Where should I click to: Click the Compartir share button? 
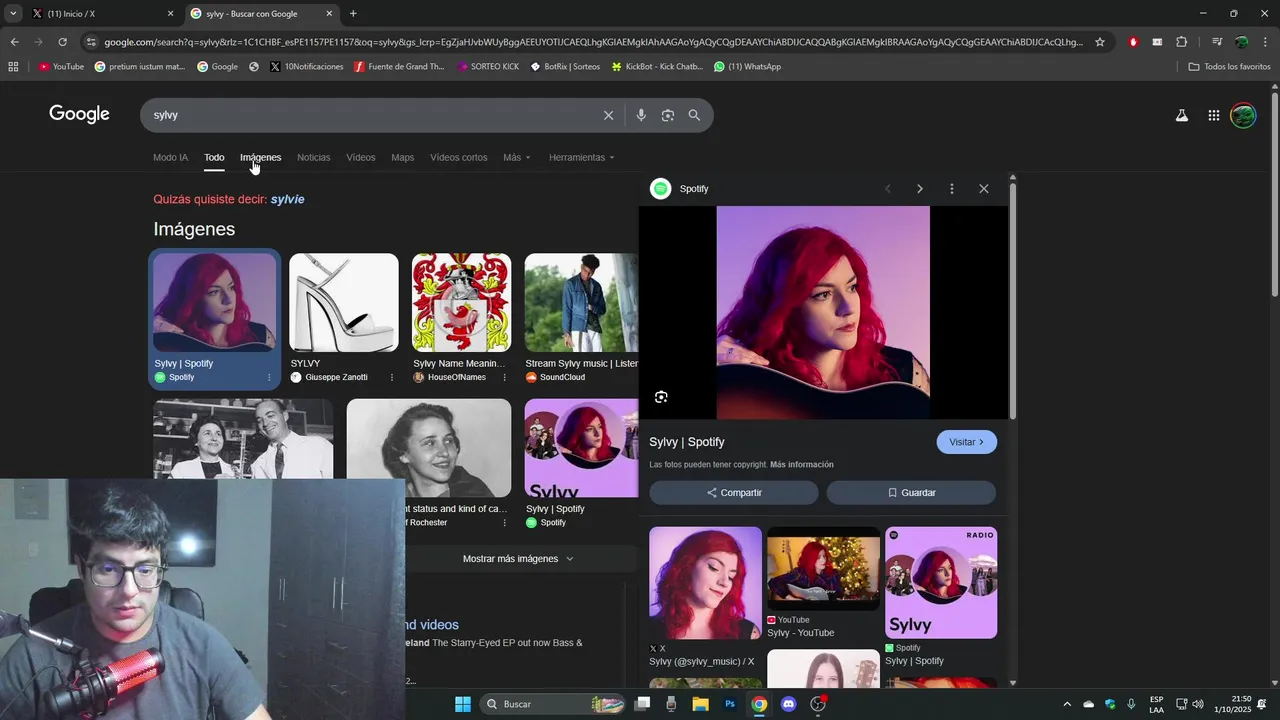734,493
